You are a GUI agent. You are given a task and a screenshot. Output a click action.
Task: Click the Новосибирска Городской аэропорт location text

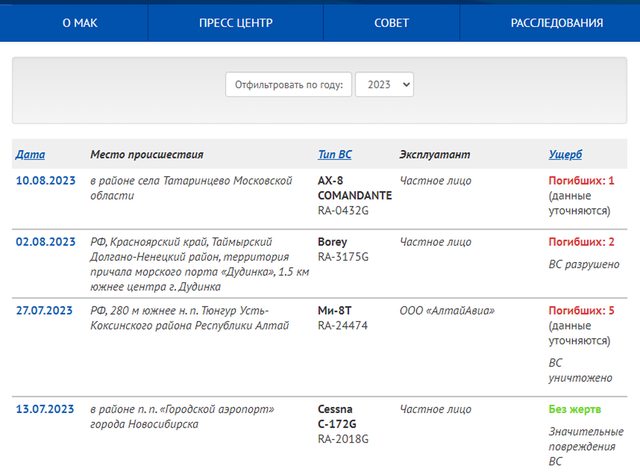point(182,416)
